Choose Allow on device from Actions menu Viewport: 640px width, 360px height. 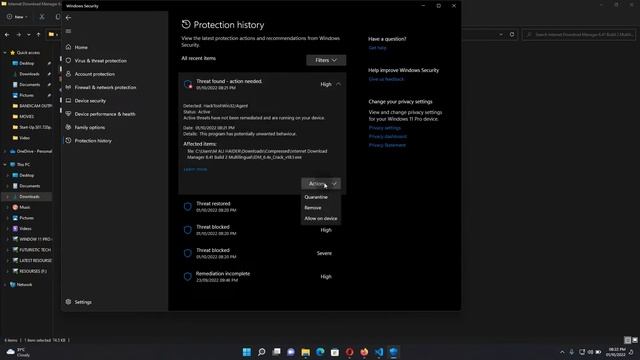click(x=321, y=218)
